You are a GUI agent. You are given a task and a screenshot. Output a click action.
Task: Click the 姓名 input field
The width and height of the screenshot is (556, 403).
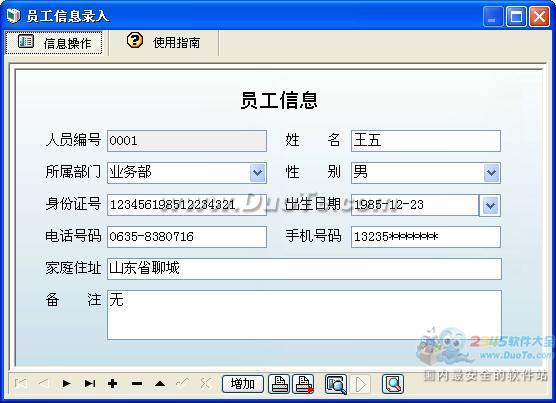coord(426,141)
